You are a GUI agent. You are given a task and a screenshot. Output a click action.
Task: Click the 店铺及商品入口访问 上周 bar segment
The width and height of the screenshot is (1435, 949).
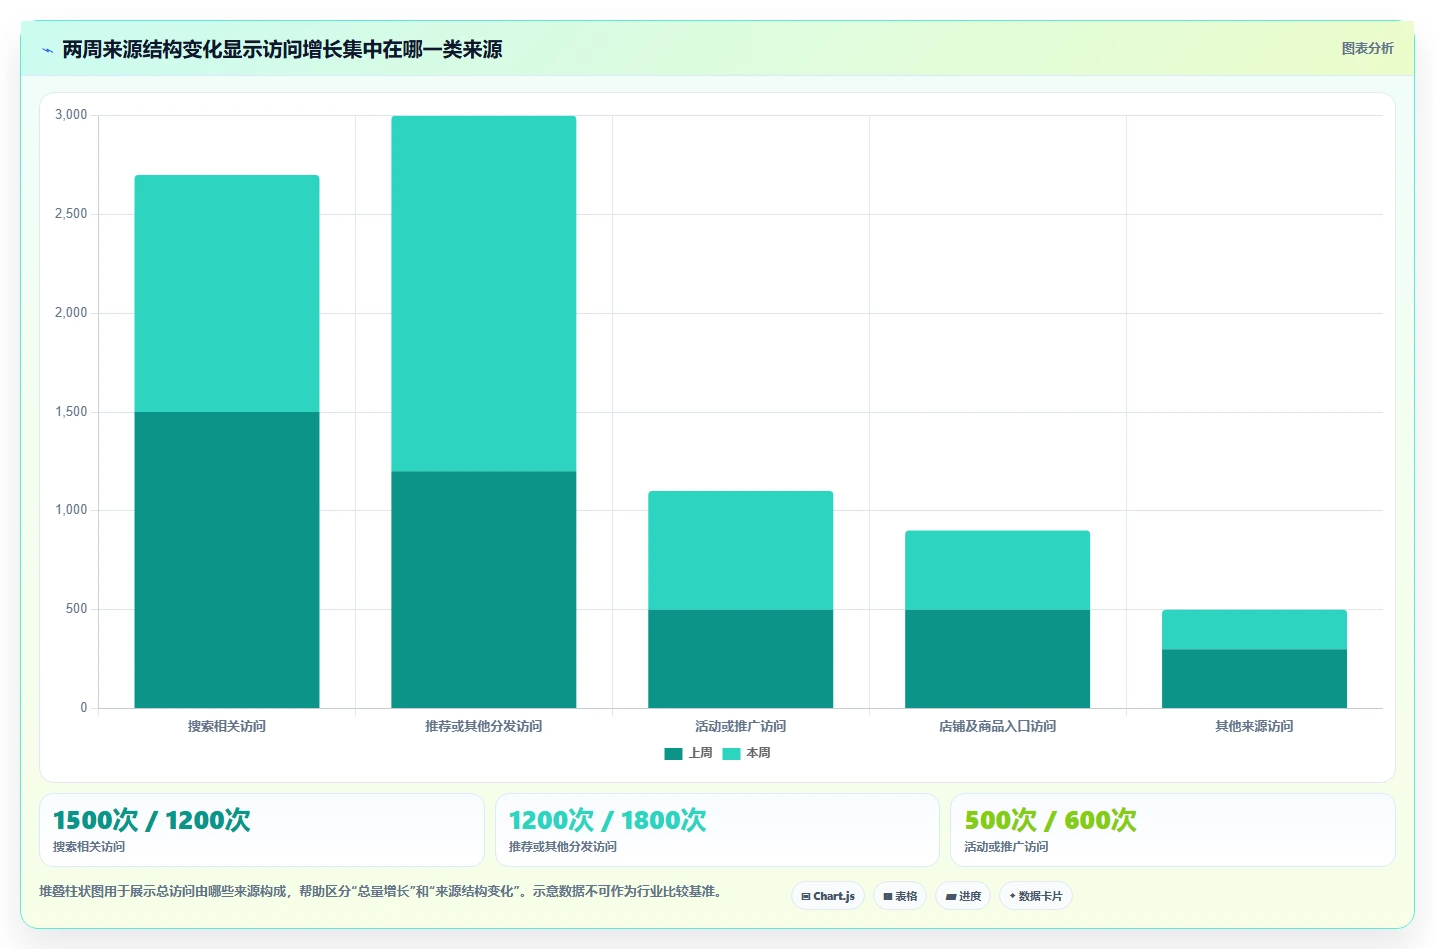tap(998, 659)
